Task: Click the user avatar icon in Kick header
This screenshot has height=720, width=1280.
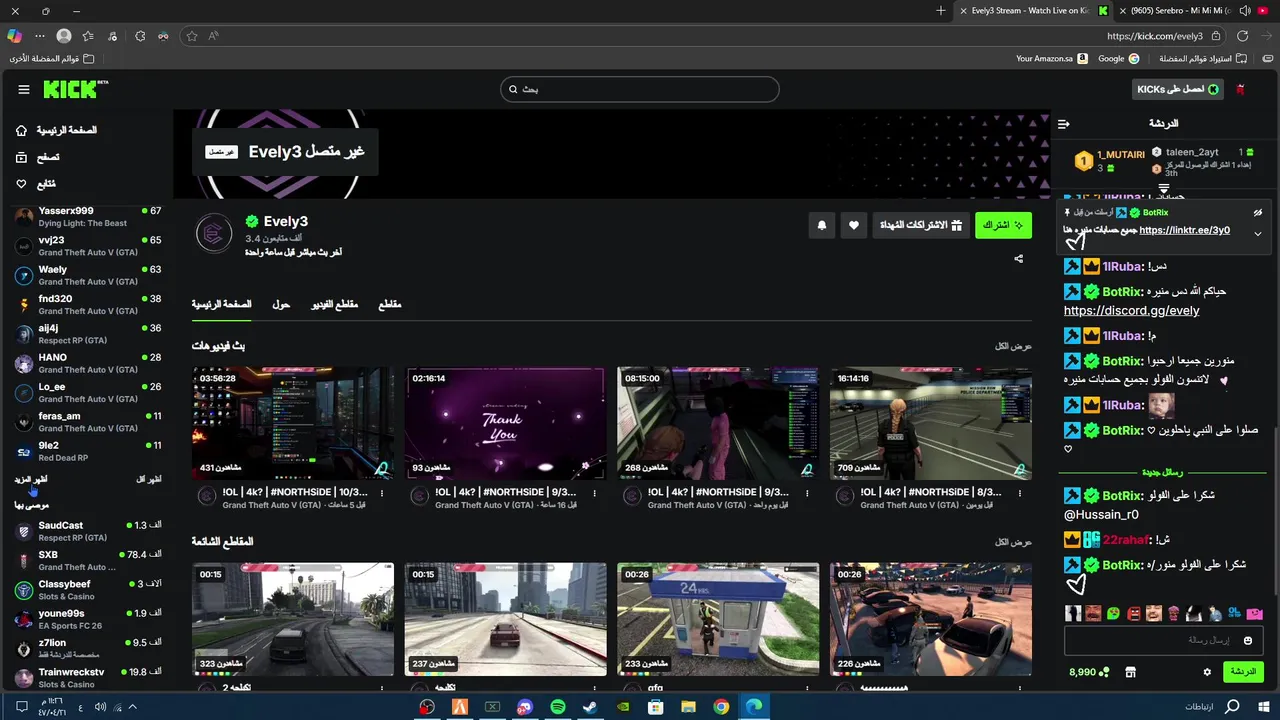Action: (x=1240, y=90)
